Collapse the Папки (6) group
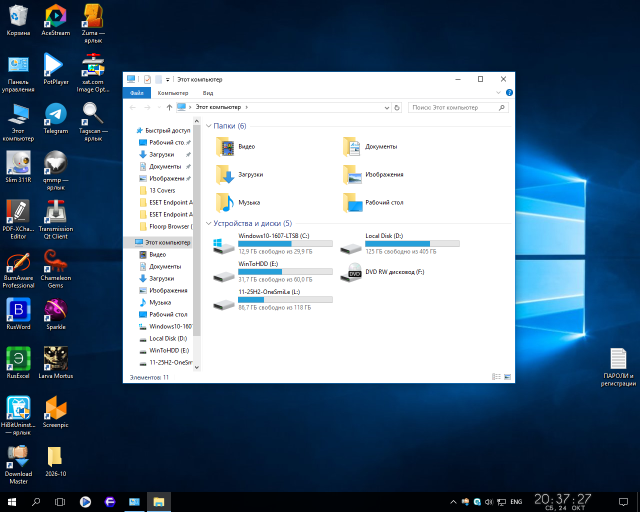 click(x=209, y=126)
